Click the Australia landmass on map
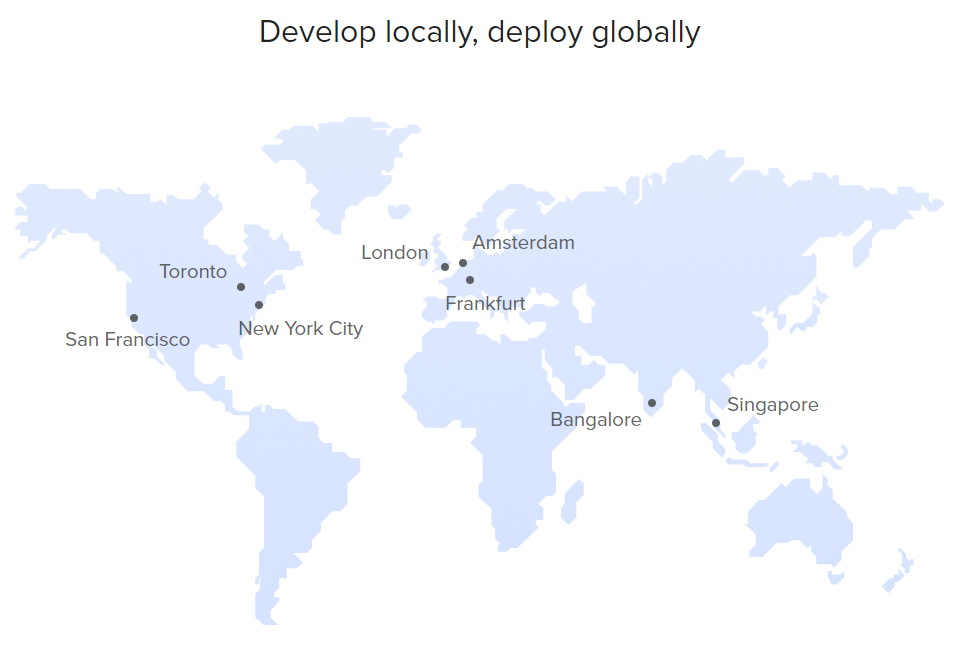The image size is (956, 645). click(x=800, y=523)
